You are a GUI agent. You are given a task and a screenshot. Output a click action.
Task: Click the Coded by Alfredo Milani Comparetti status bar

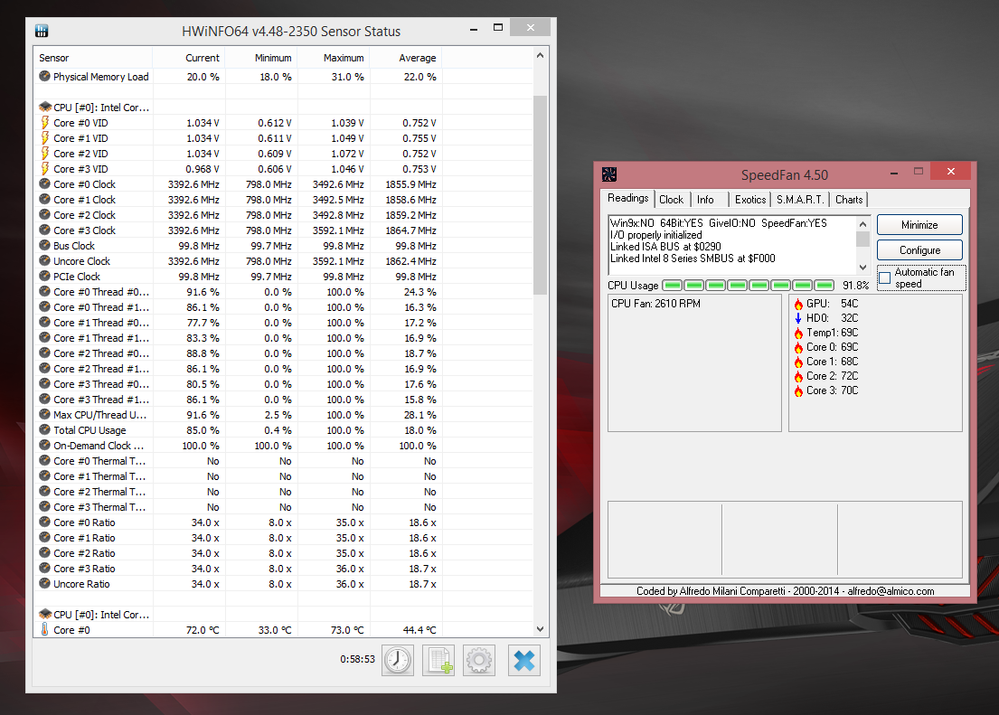coord(785,591)
